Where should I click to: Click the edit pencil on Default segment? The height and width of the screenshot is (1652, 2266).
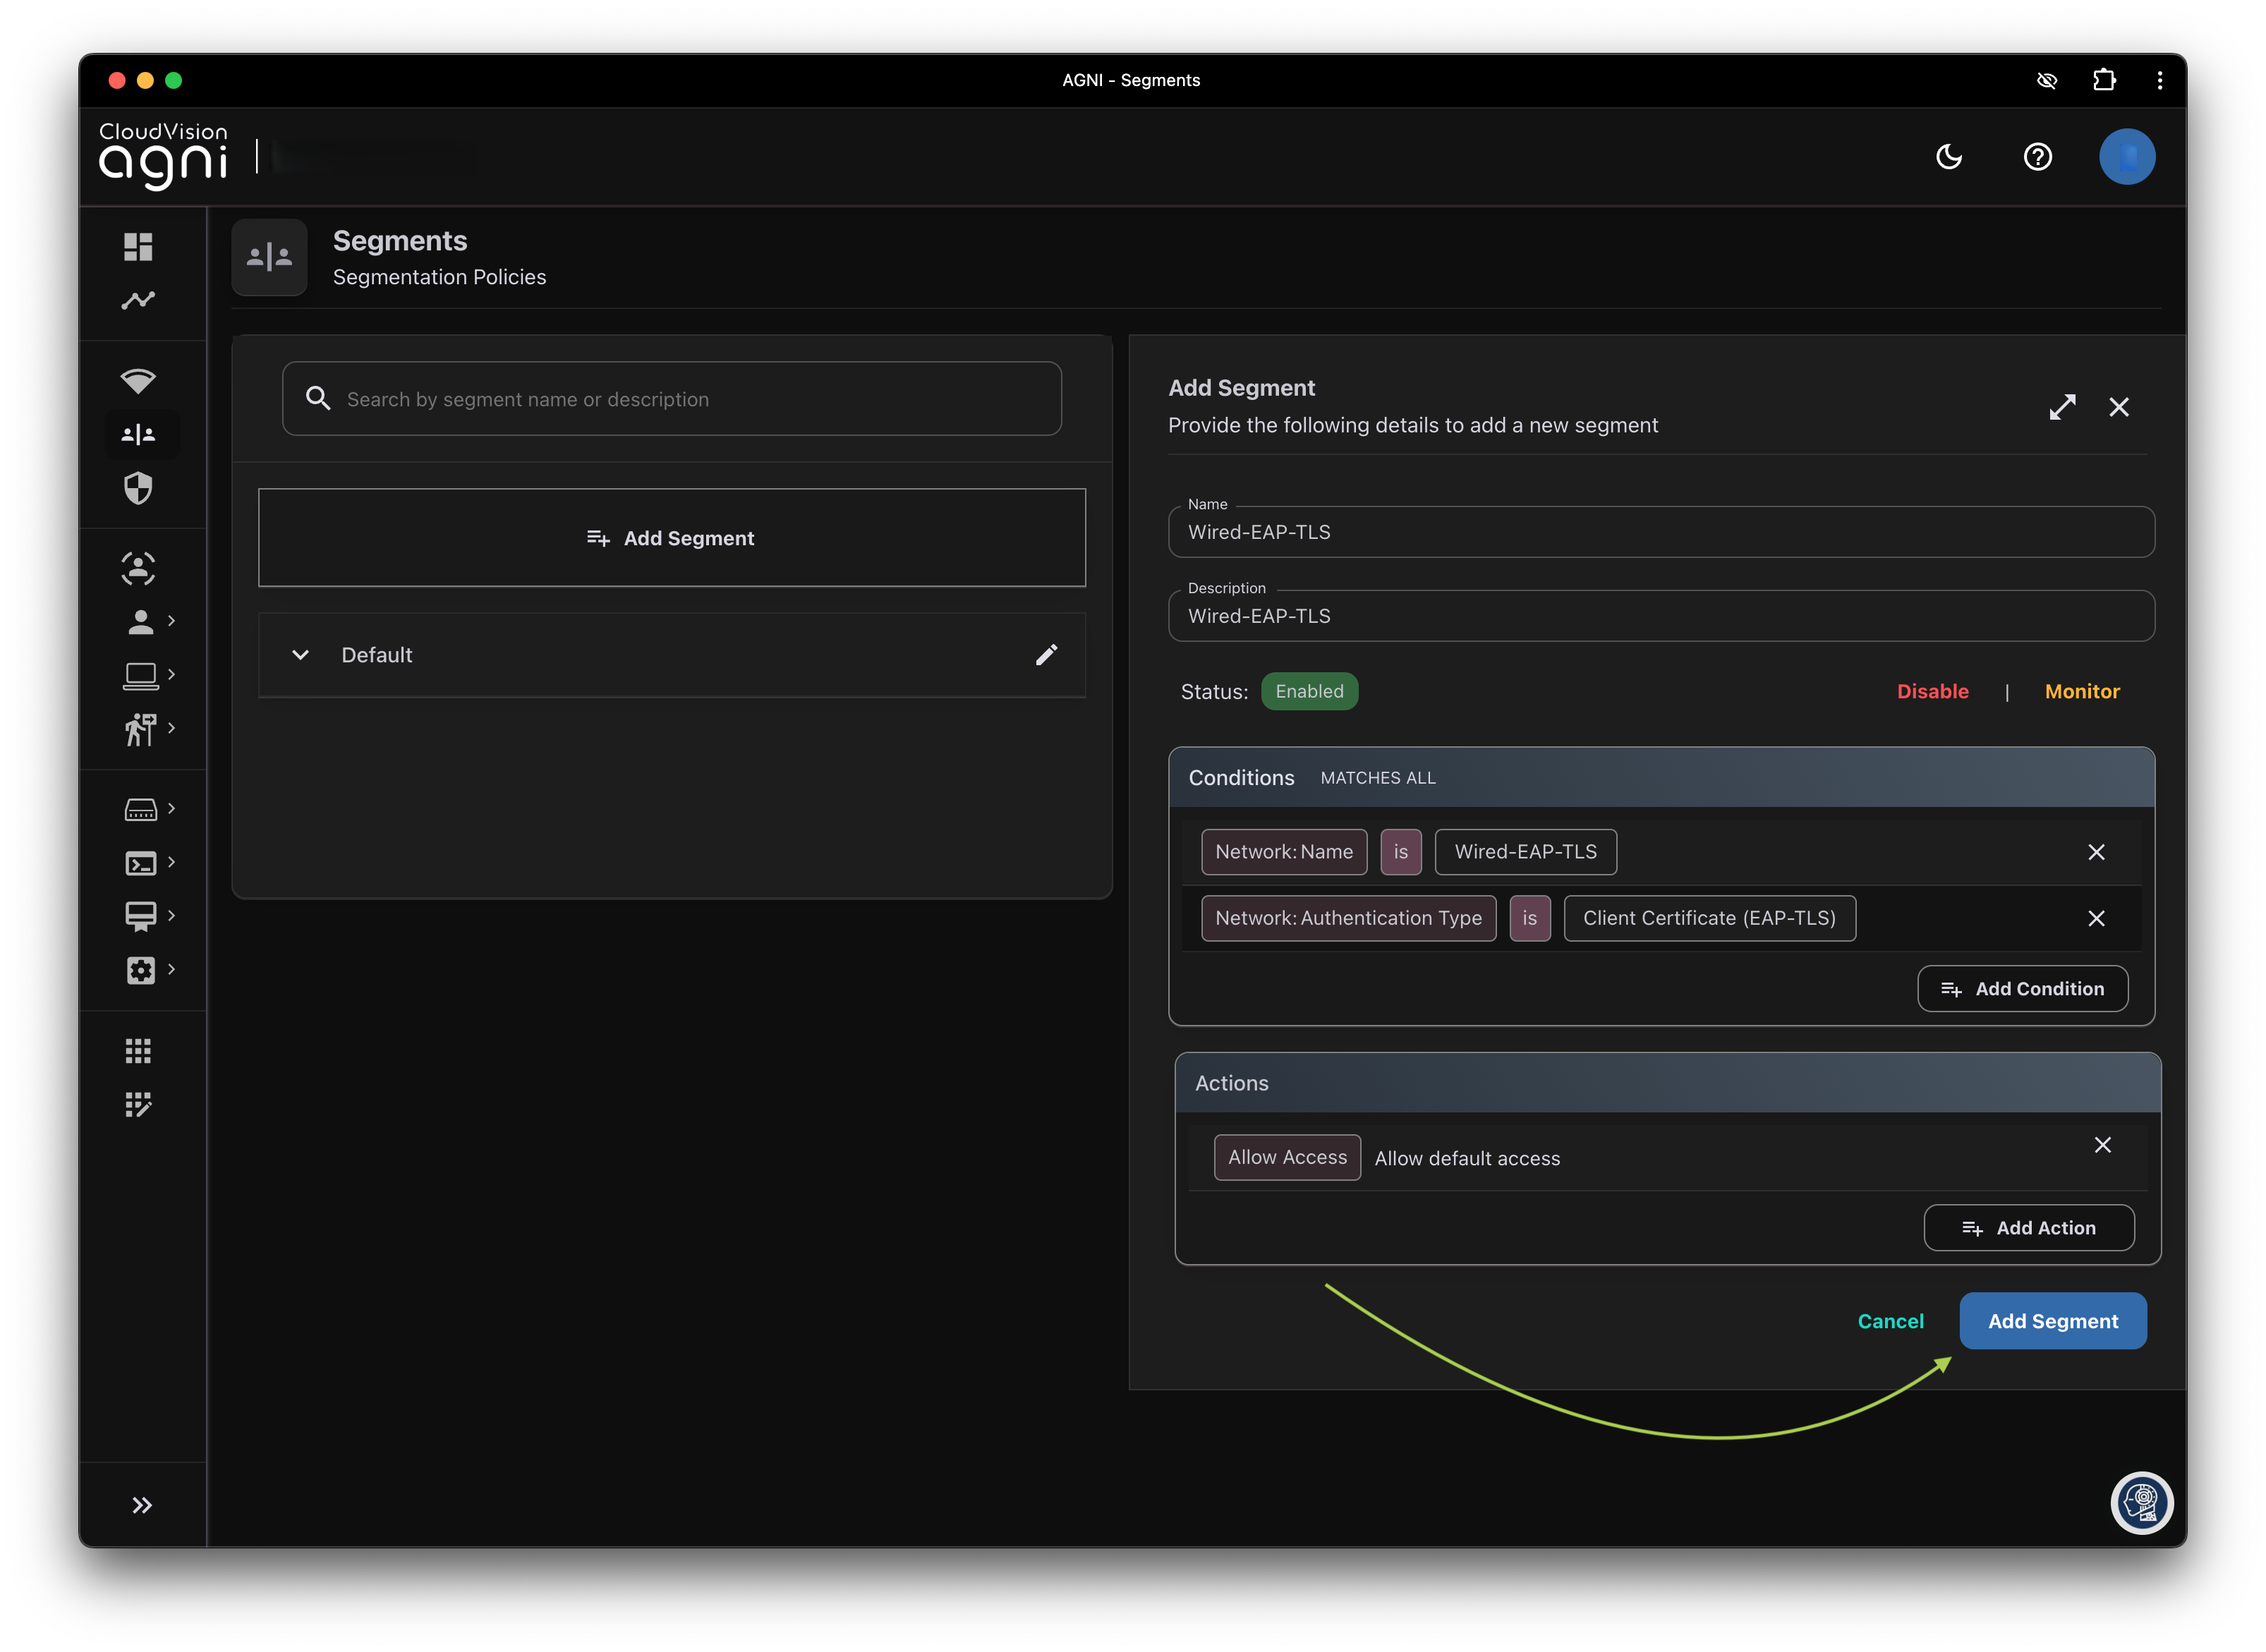pyautogui.click(x=1046, y=655)
